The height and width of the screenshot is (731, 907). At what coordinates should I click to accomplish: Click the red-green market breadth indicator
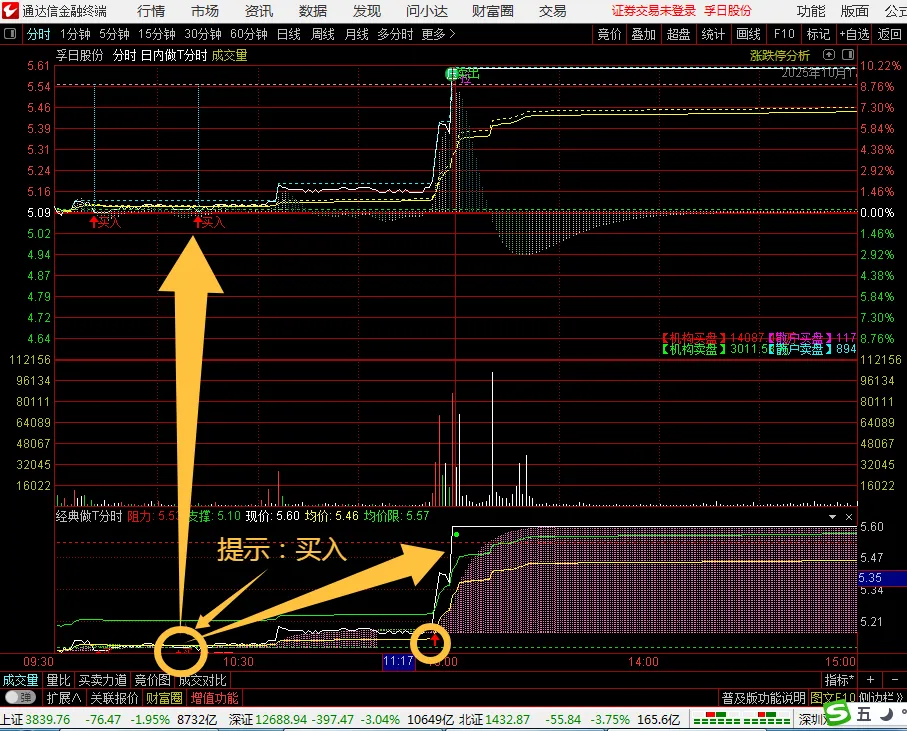coord(742,720)
